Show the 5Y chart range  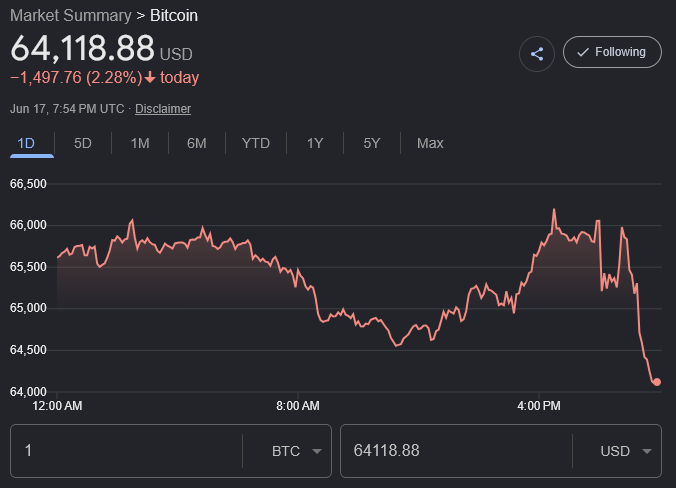(x=372, y=143)
